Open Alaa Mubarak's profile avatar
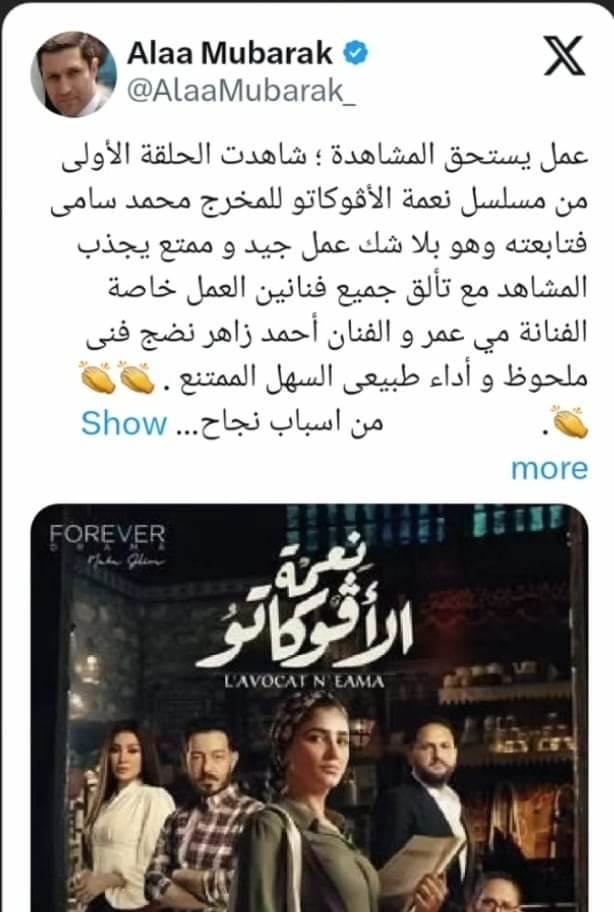Viewport: 614px width, 912px height. click(73, 74)
